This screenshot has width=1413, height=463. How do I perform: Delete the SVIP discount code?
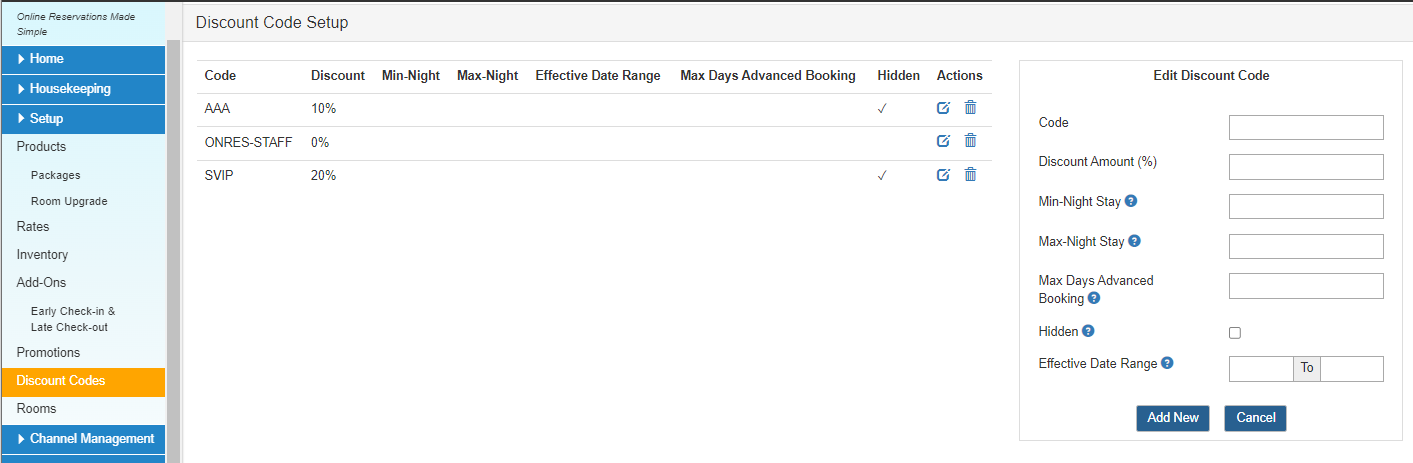click(x=970, y=175)
